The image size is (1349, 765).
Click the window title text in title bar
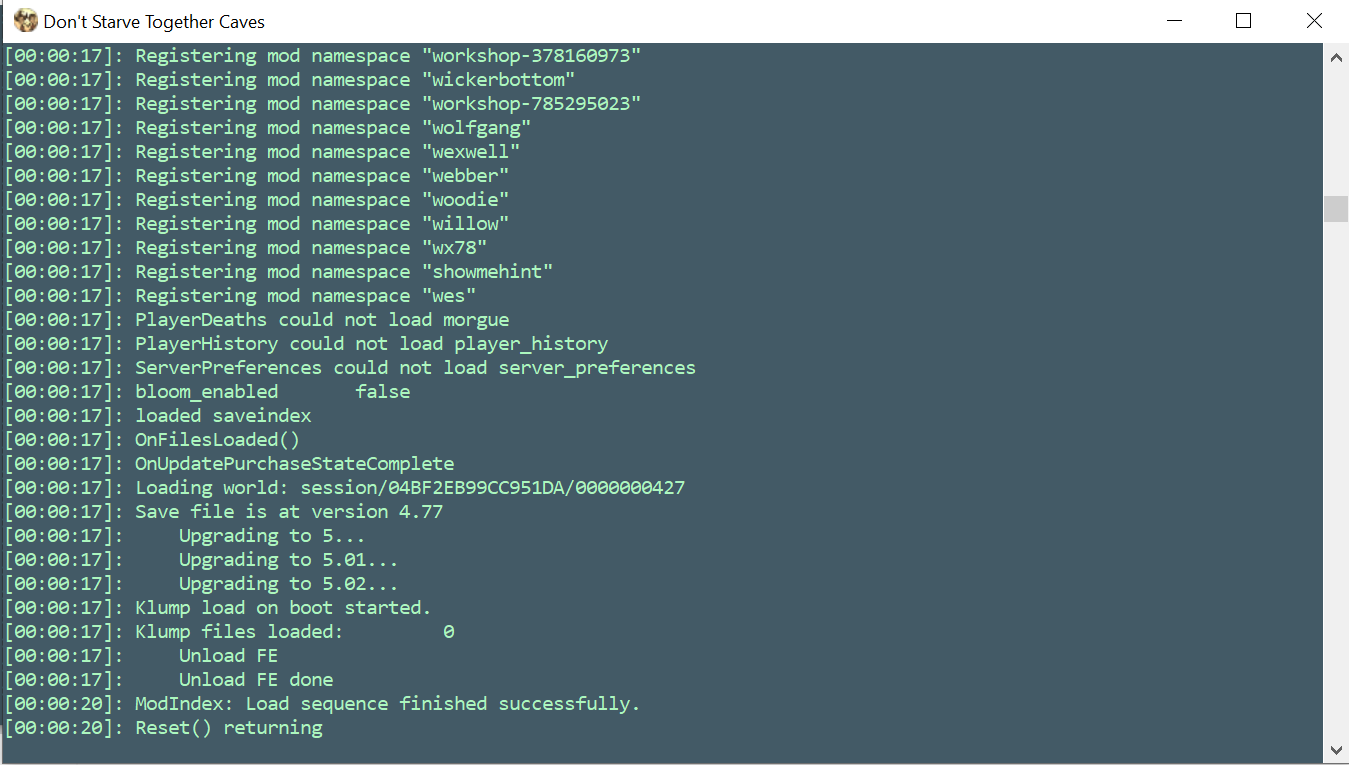[154, 21]
